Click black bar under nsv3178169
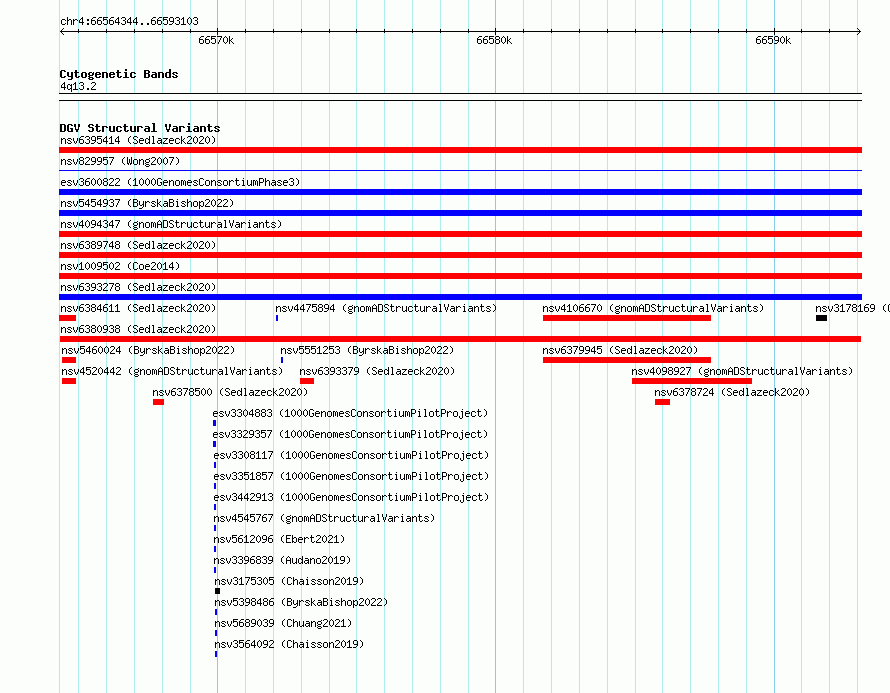The width and height of the screenshot is (890, 693). tap(821, 318)
